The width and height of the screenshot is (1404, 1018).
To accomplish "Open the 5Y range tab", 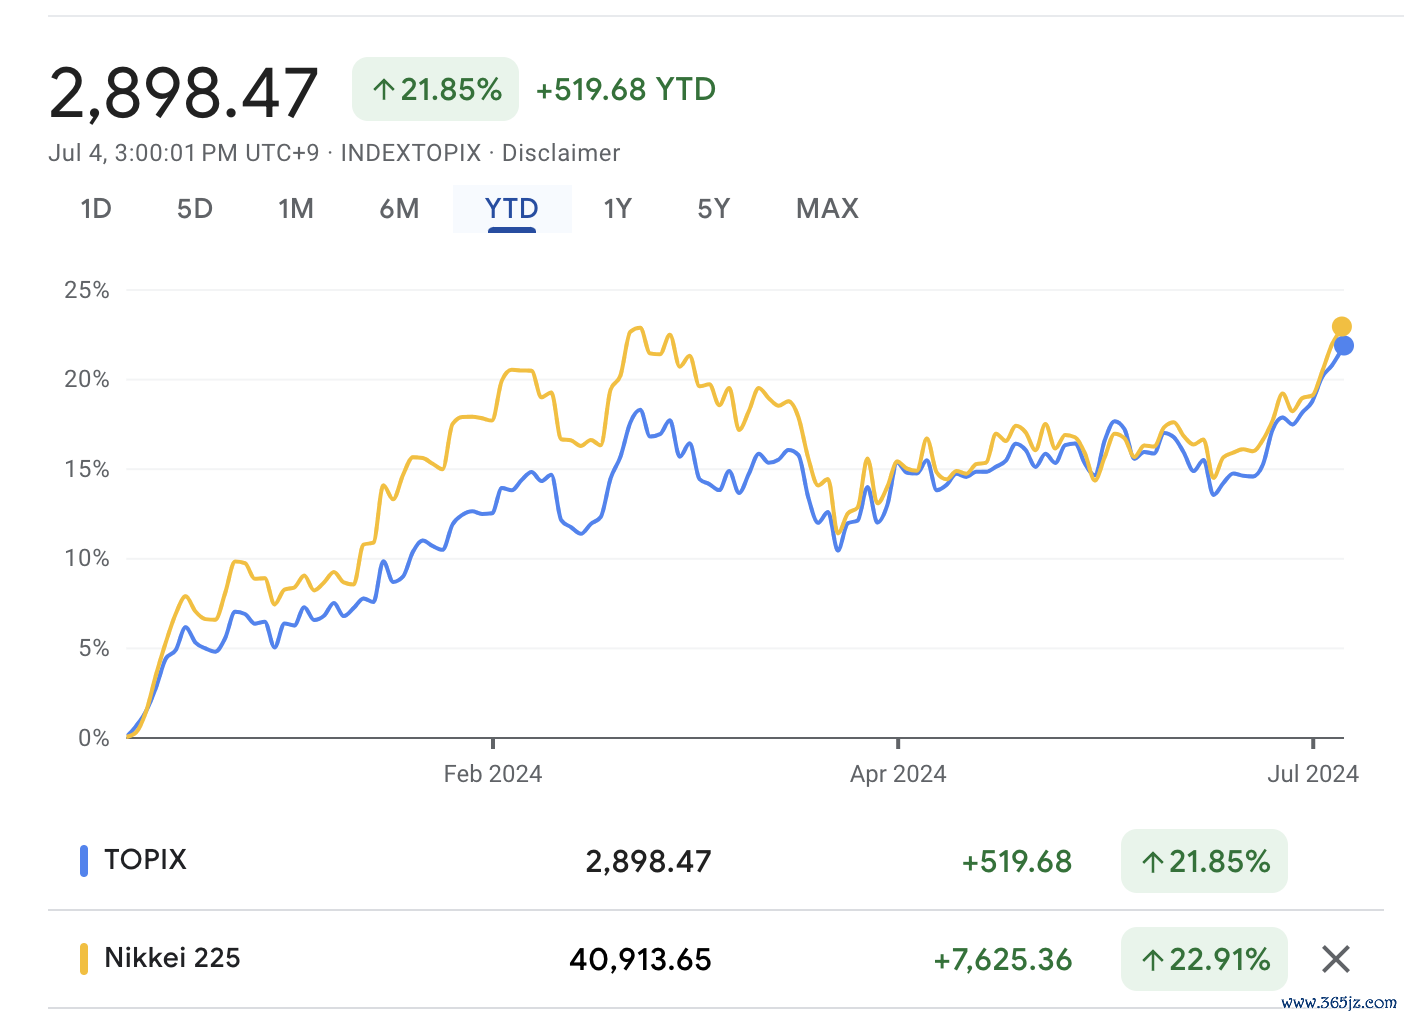I will 714,208.
